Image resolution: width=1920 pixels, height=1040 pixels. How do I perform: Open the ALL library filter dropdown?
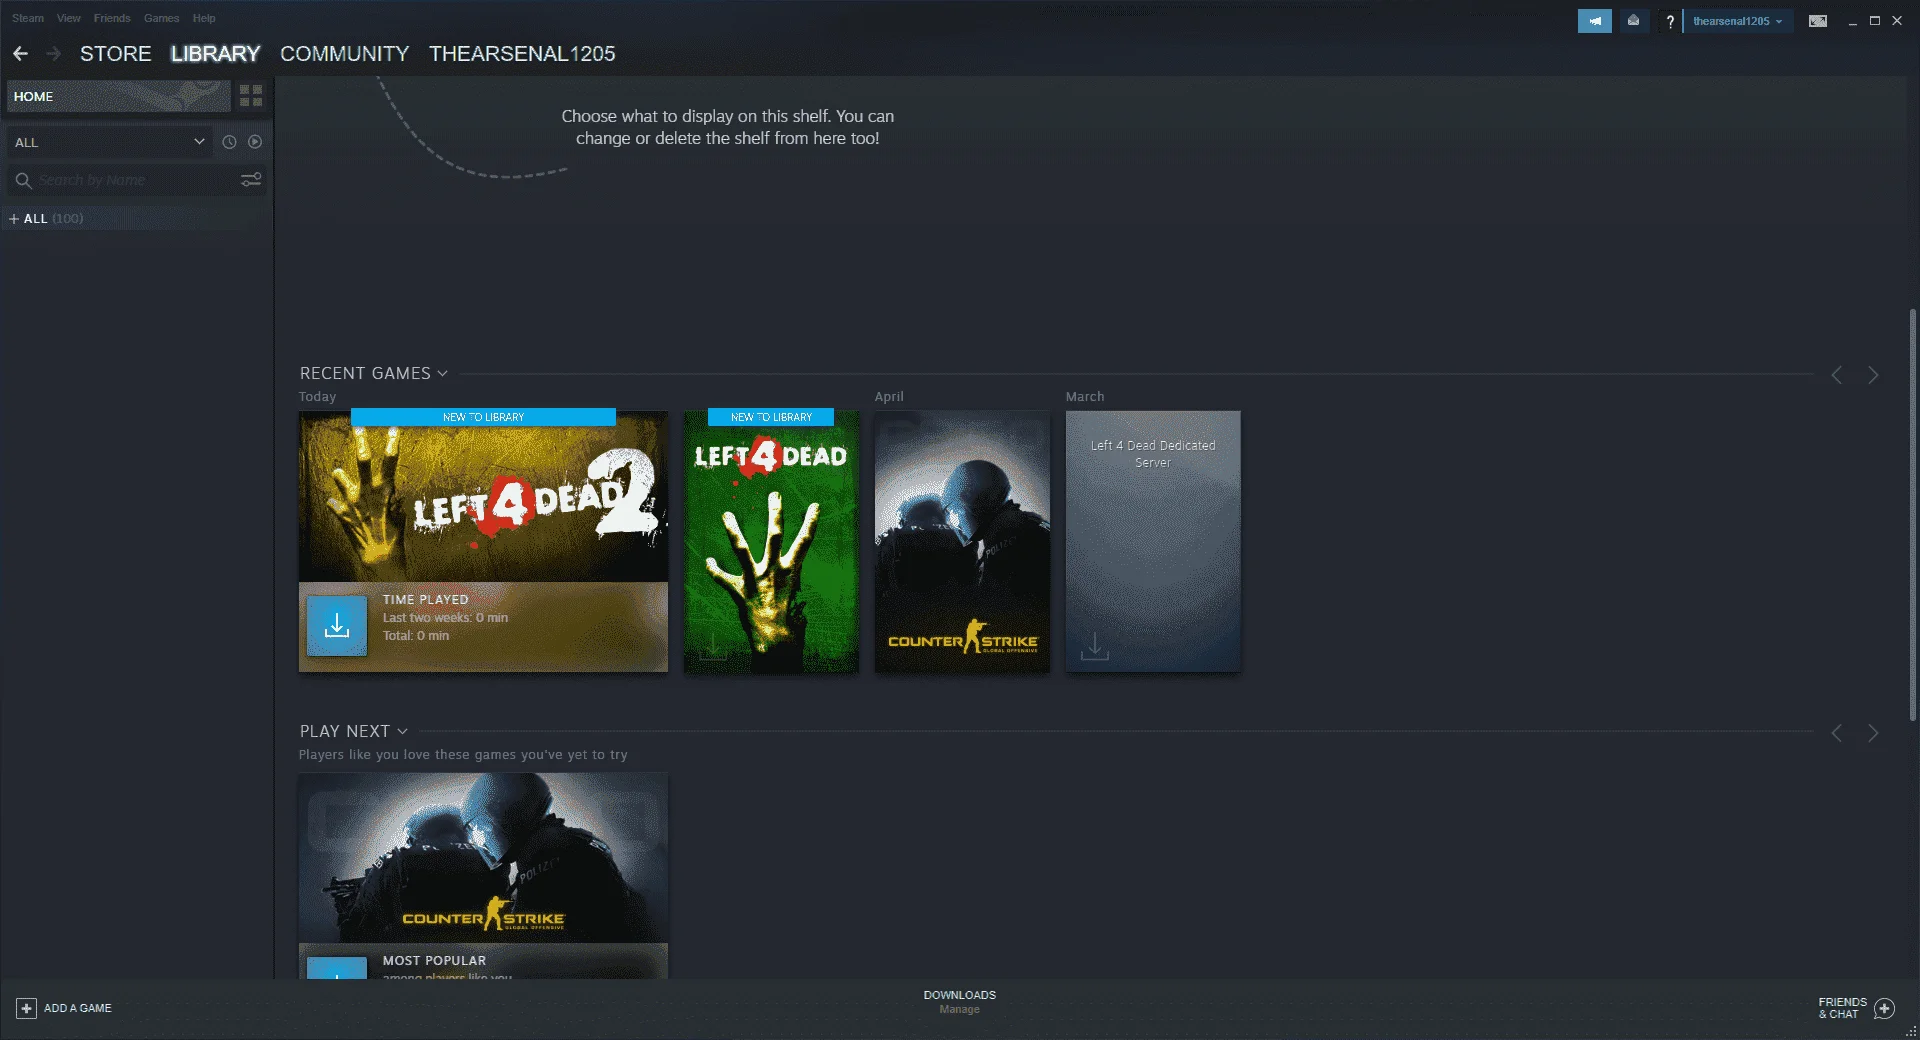pyautogui.click(x=109, y=142)
